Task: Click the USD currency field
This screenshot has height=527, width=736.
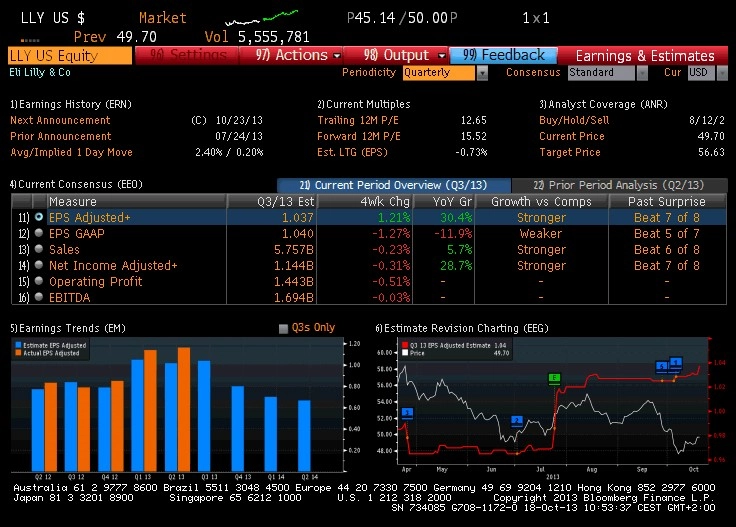Action: 702,73
